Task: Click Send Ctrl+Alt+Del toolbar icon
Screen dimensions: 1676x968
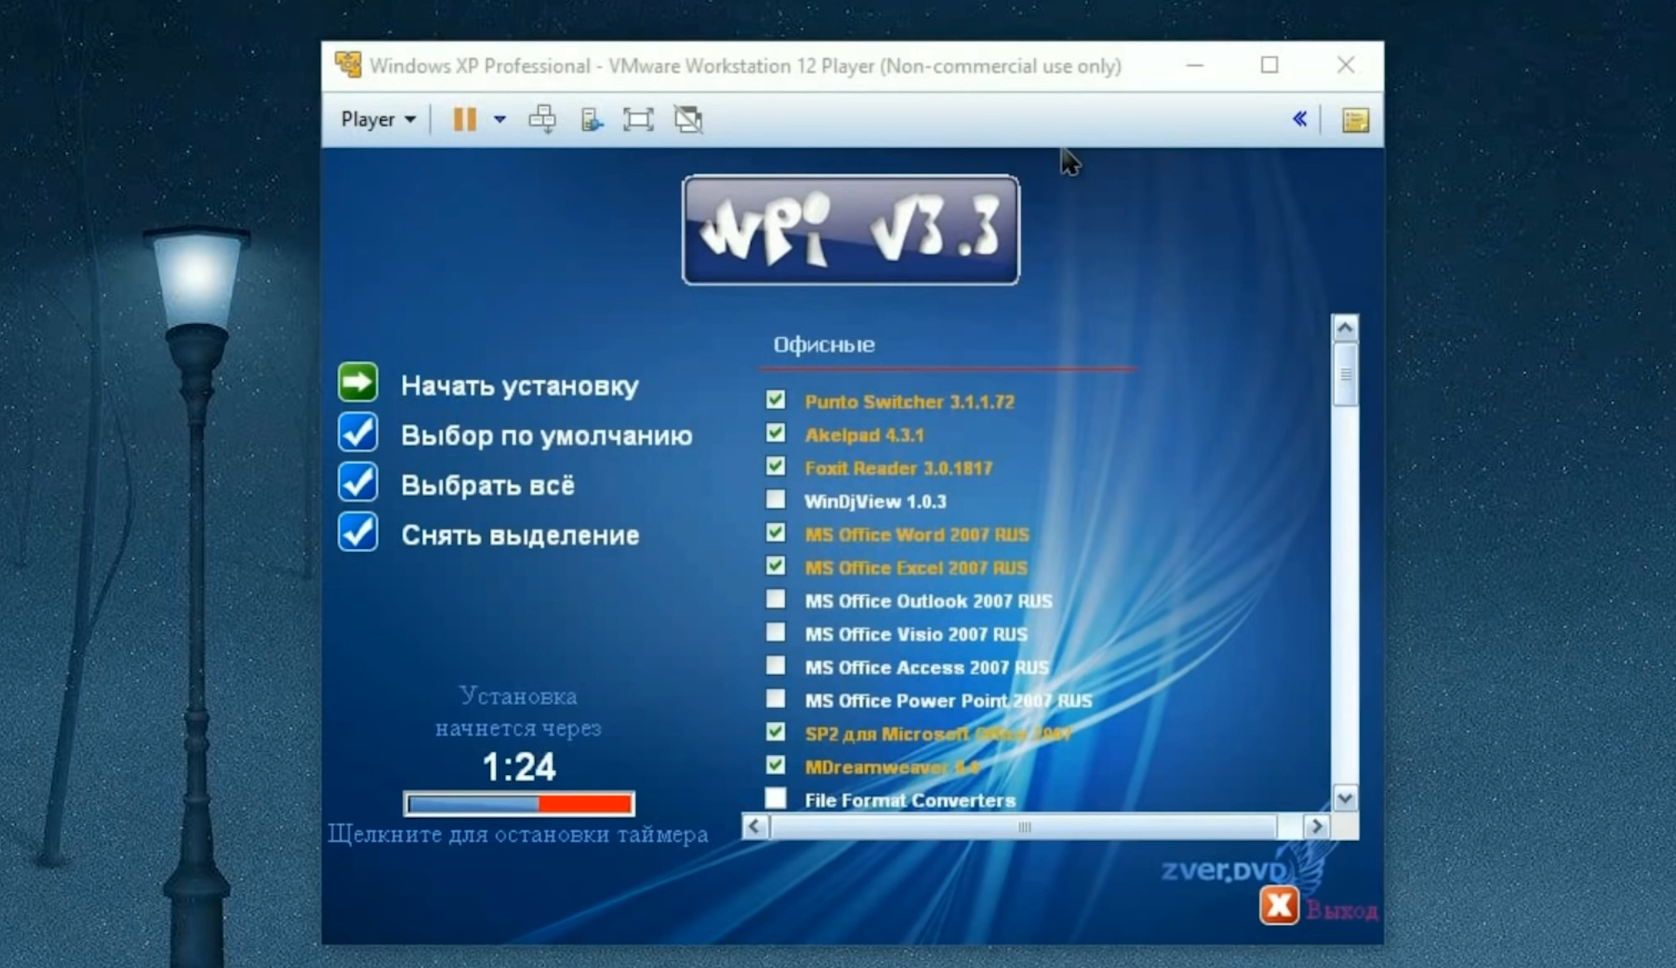Action: [x=543, y=119]
